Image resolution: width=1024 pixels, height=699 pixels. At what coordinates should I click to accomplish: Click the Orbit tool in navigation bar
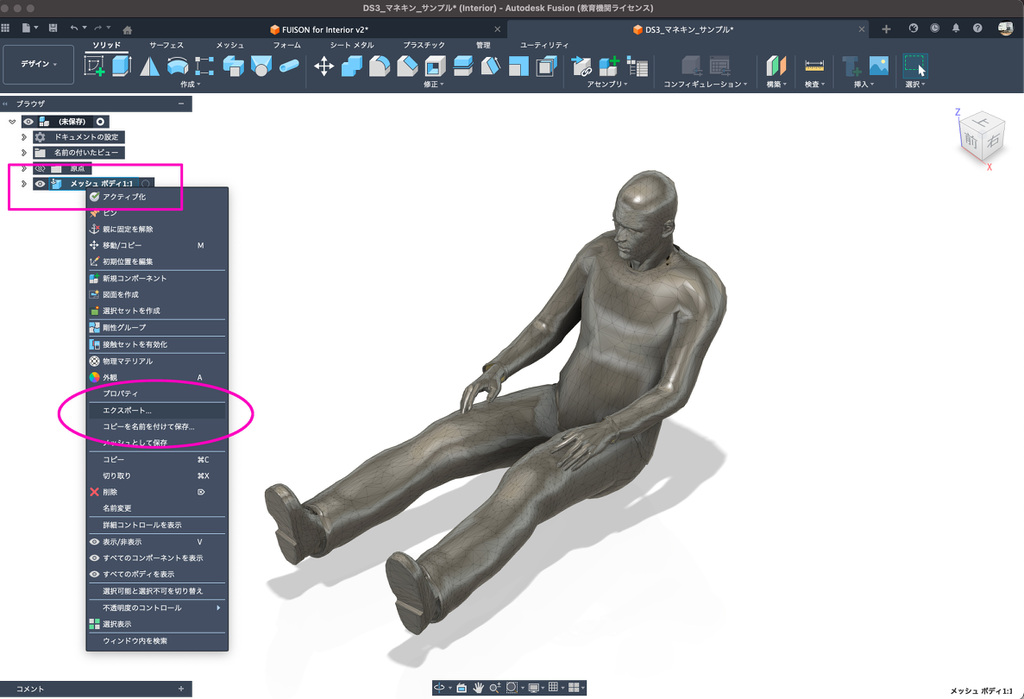440,688
